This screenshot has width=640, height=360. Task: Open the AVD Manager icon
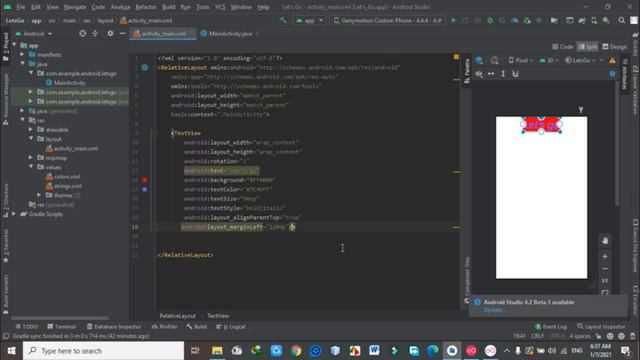(594, 20)
